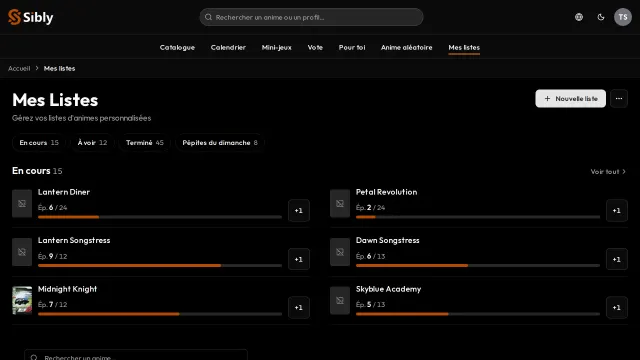This screenshot has width=640, height=360.
Task: Click the Ép. 2 / 24 text
Action: [370, 207]
